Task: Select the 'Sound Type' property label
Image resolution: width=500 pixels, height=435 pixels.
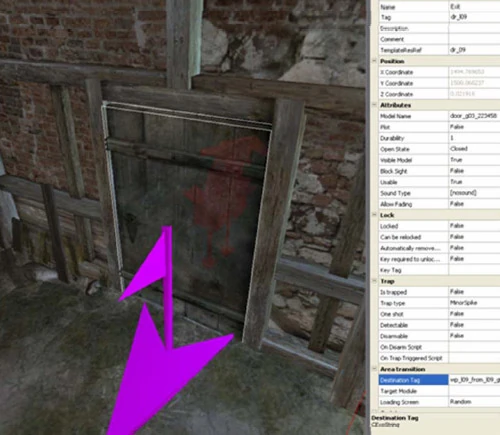Action: coord(395,193)
